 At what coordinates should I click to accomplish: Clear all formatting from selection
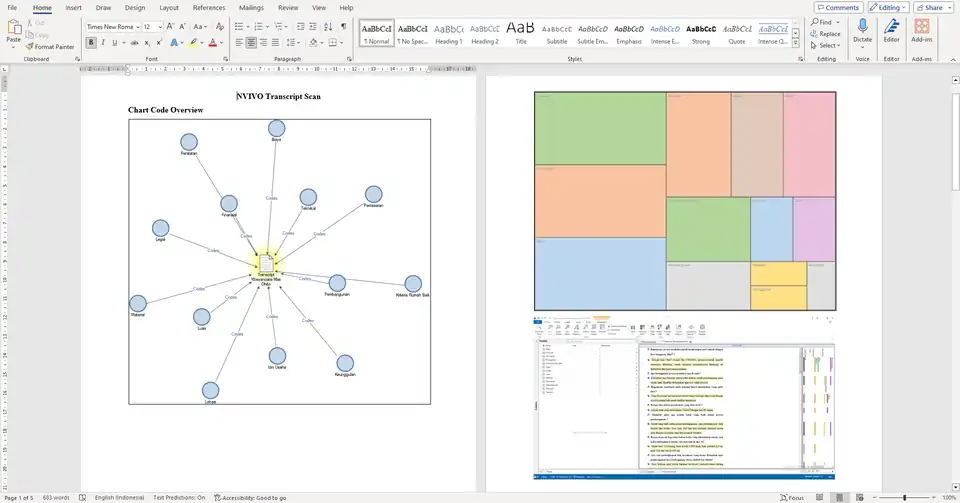click(x=220, y=27)
